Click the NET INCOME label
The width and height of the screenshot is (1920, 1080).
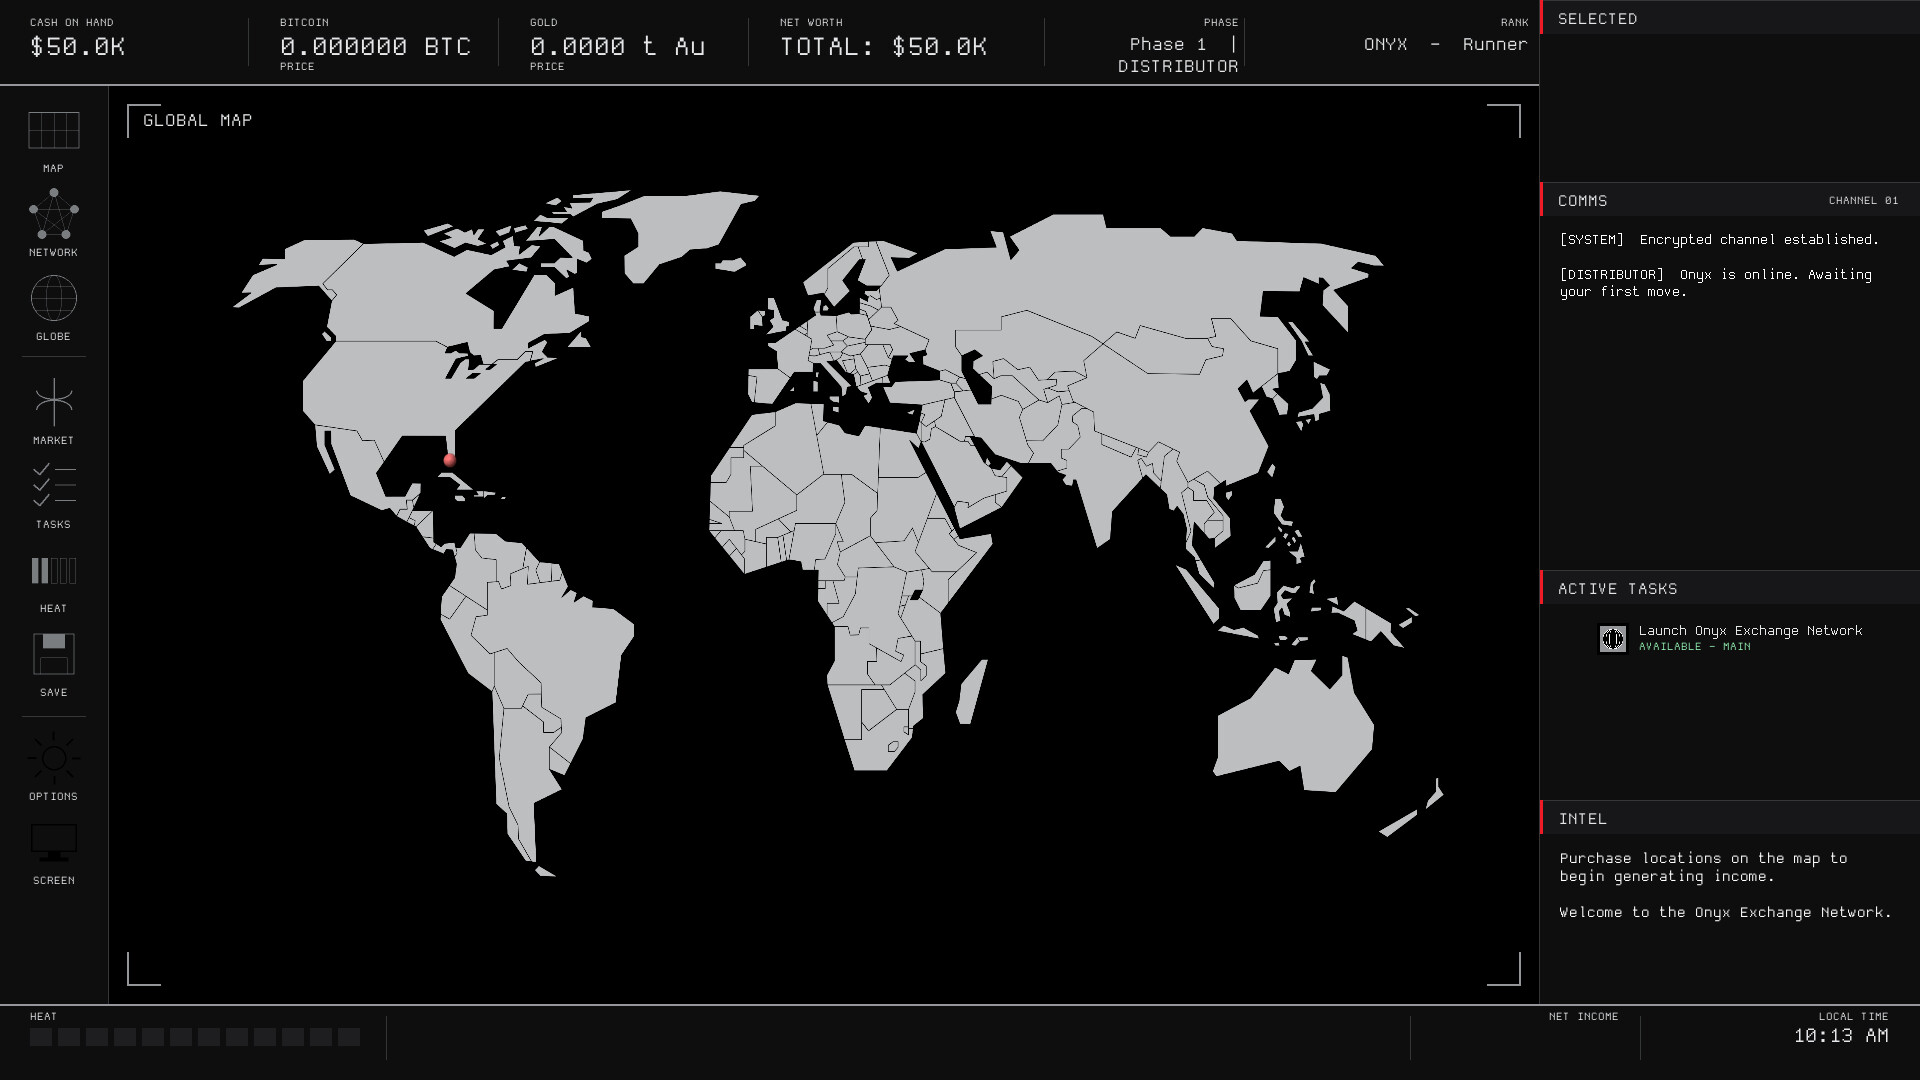[x=1583, y=1016]
